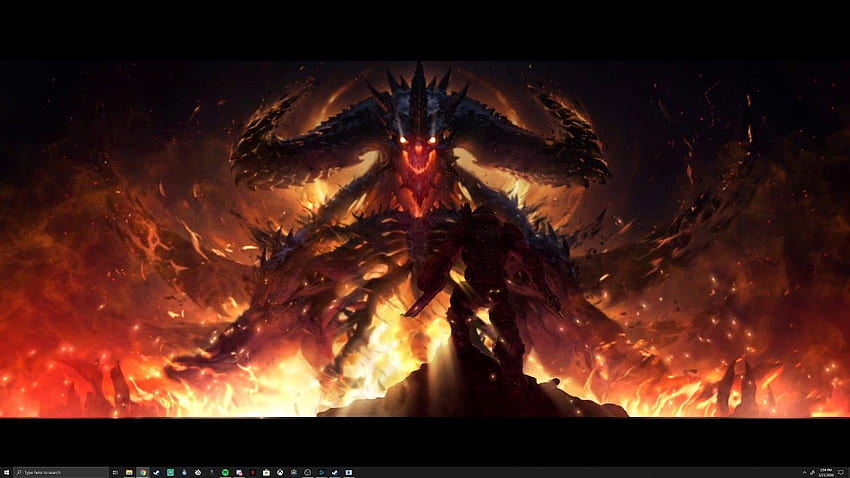Viewport: 850px width, 478px height.
Task: Open the Windows Start menu
Action: tap(6, 473)
